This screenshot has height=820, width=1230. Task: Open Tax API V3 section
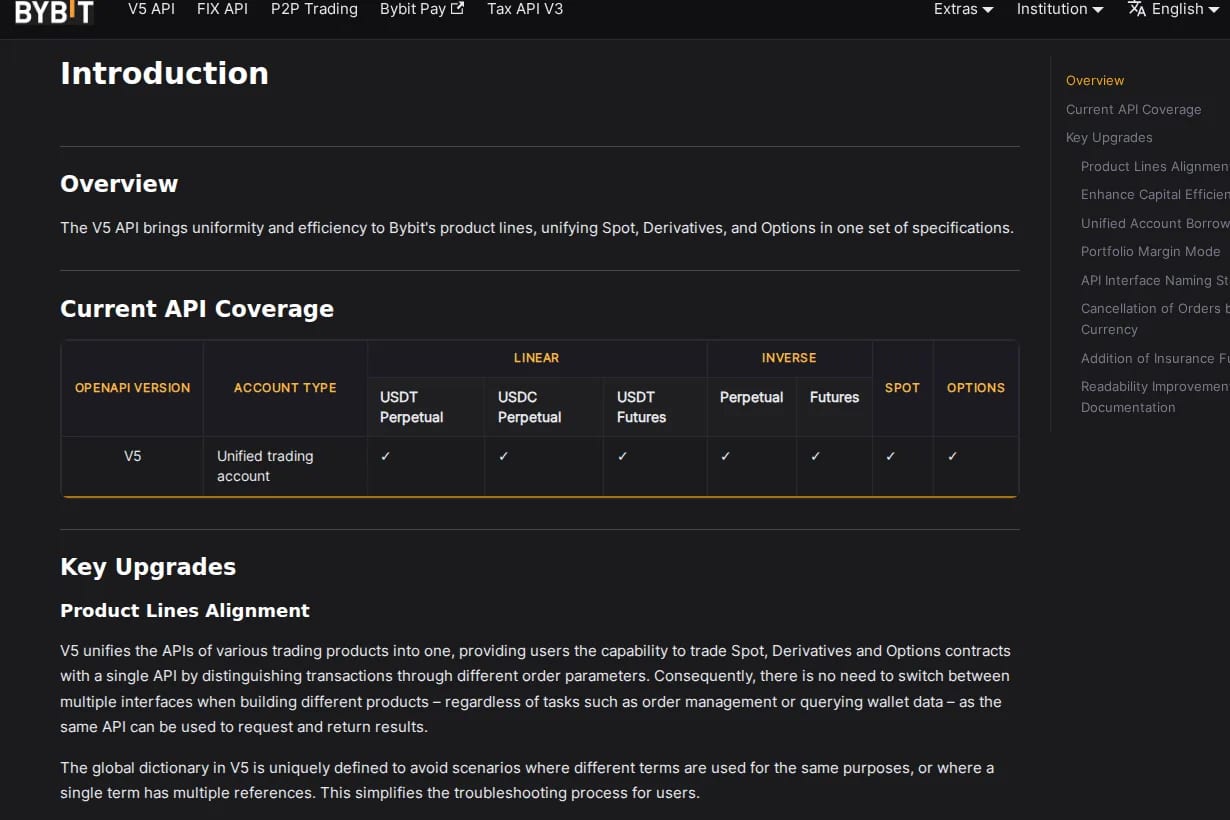tap(525, 9)
